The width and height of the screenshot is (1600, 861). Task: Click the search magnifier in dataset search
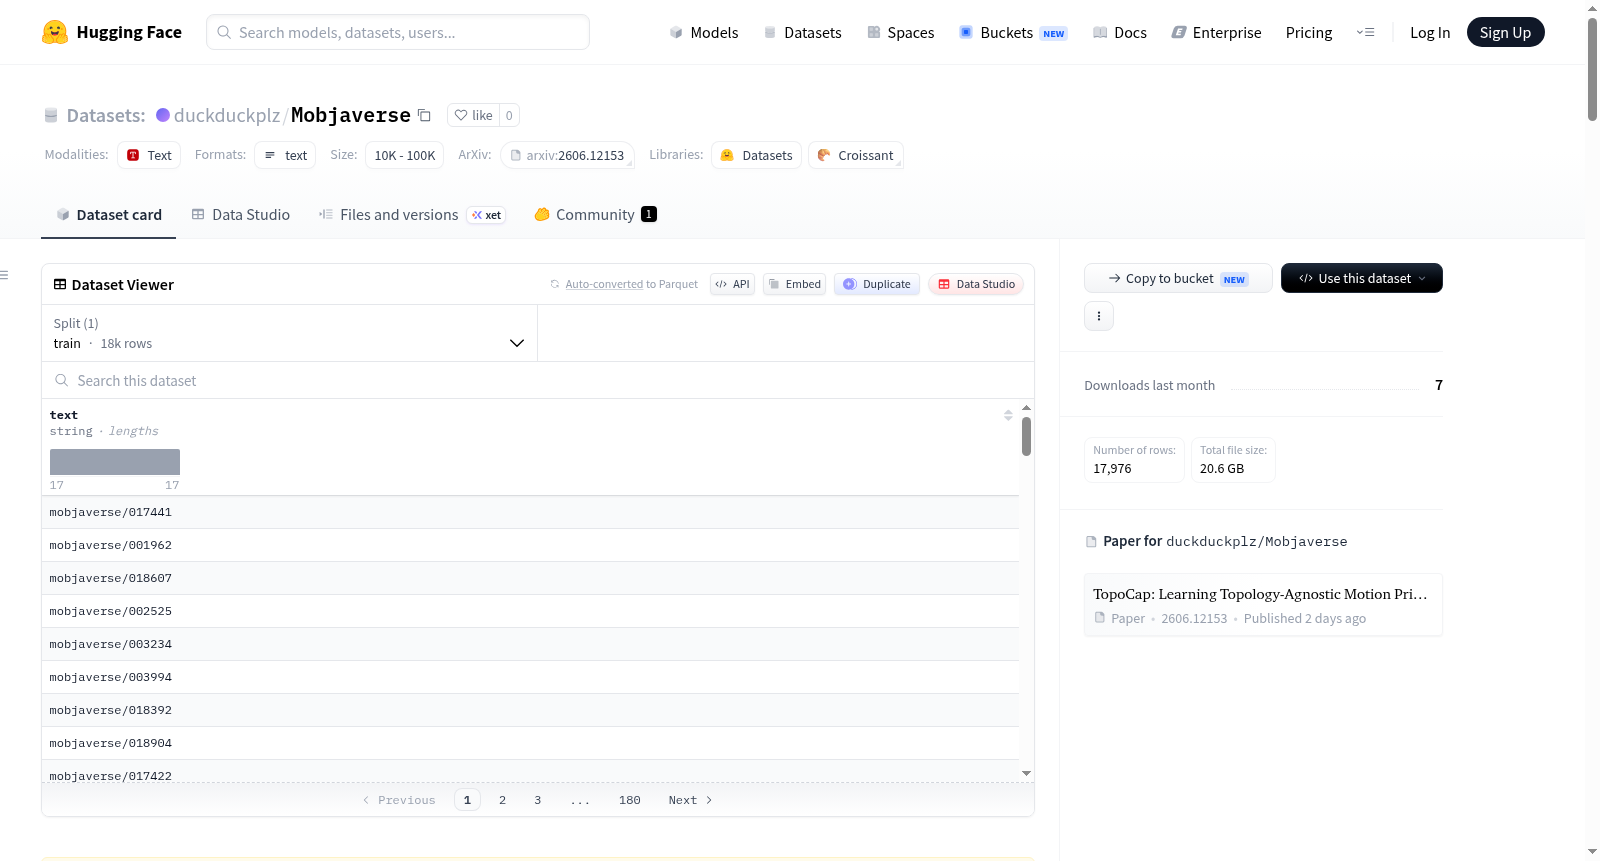click(62, 380)
